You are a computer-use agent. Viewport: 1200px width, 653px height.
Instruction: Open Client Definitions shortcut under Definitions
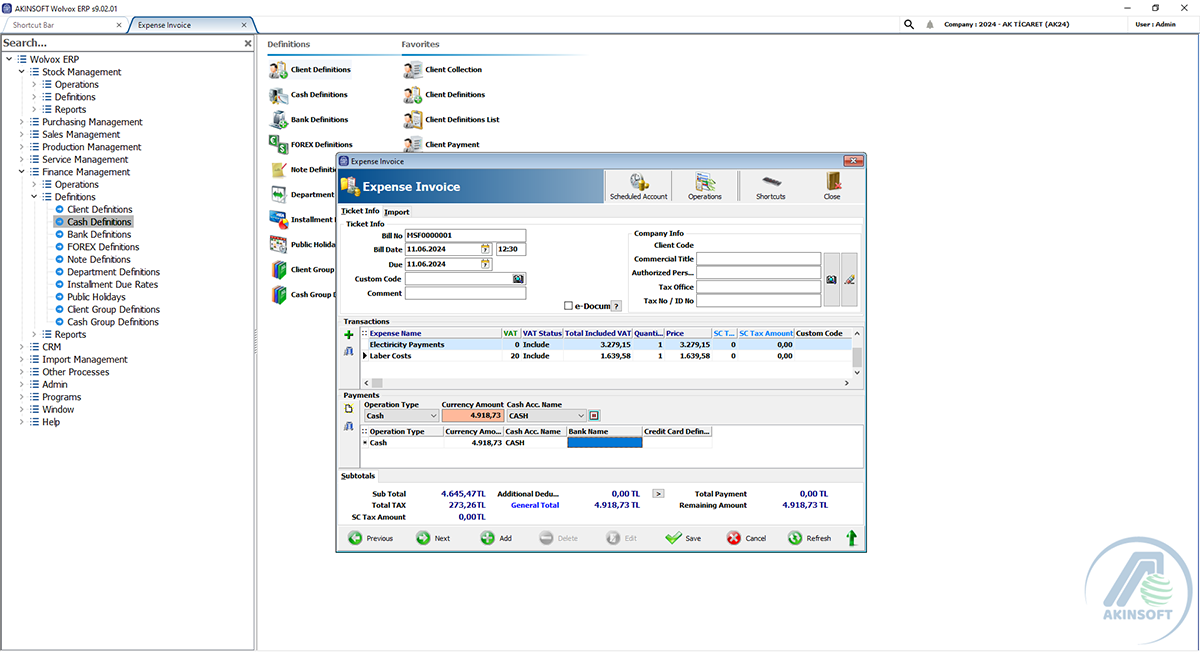(x=310, y=70)
